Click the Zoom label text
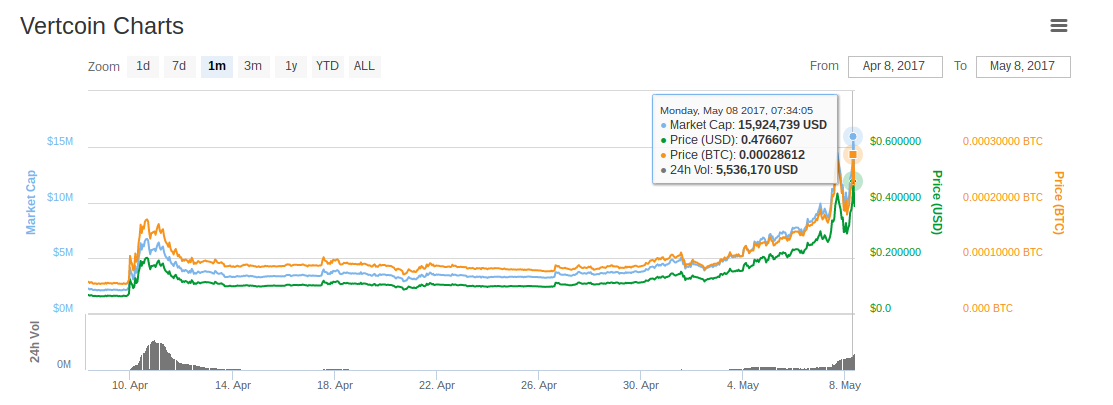 [104, 67]
